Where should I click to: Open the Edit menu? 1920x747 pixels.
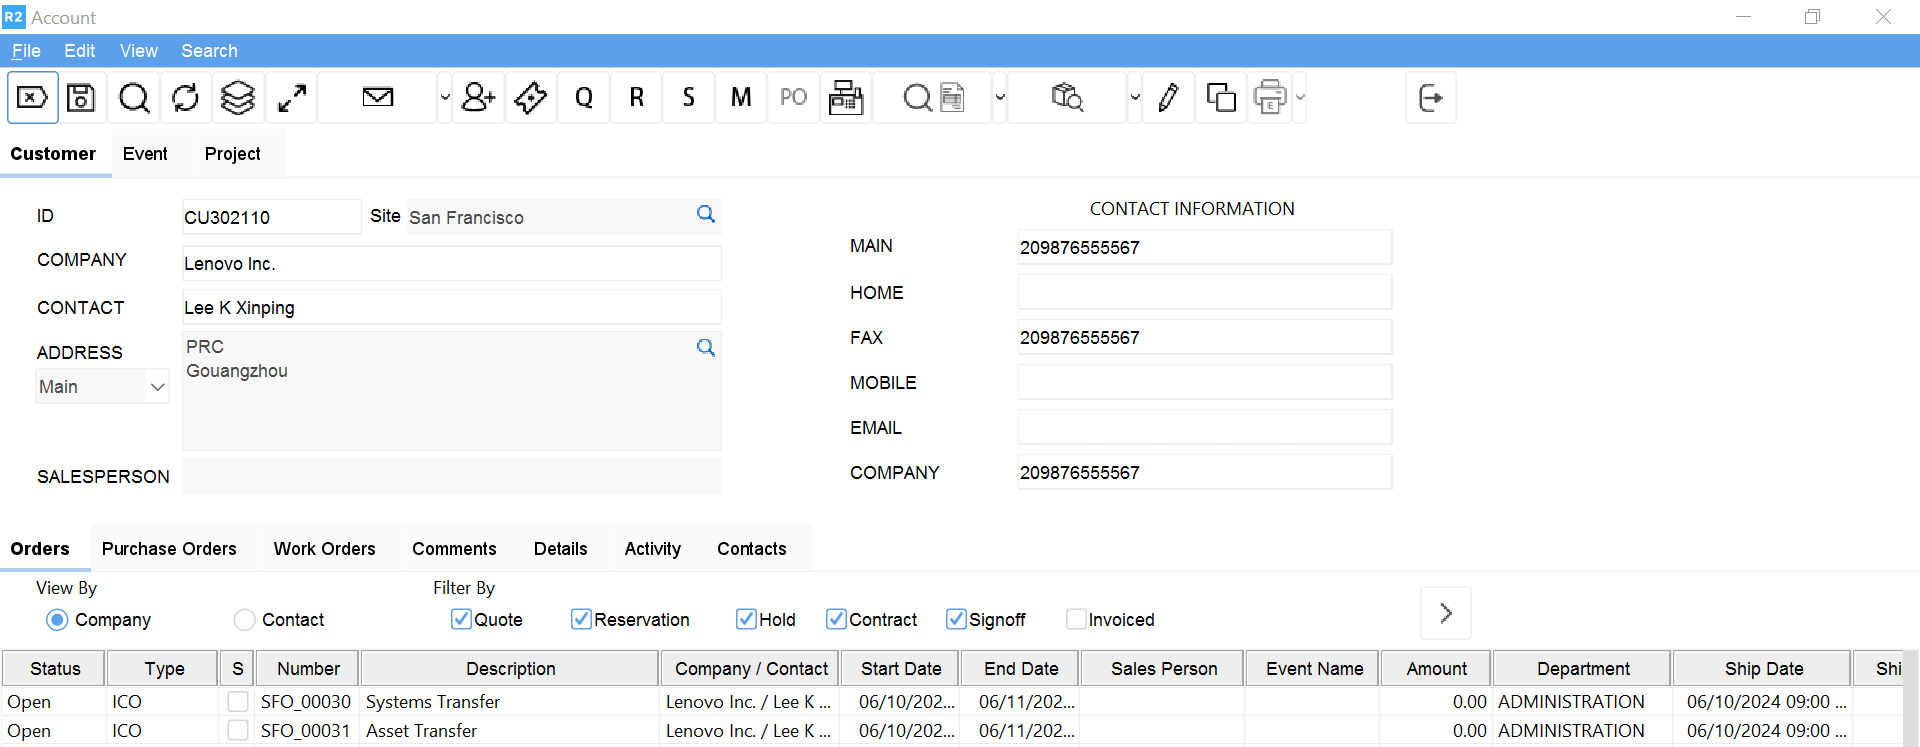point(79,51)
